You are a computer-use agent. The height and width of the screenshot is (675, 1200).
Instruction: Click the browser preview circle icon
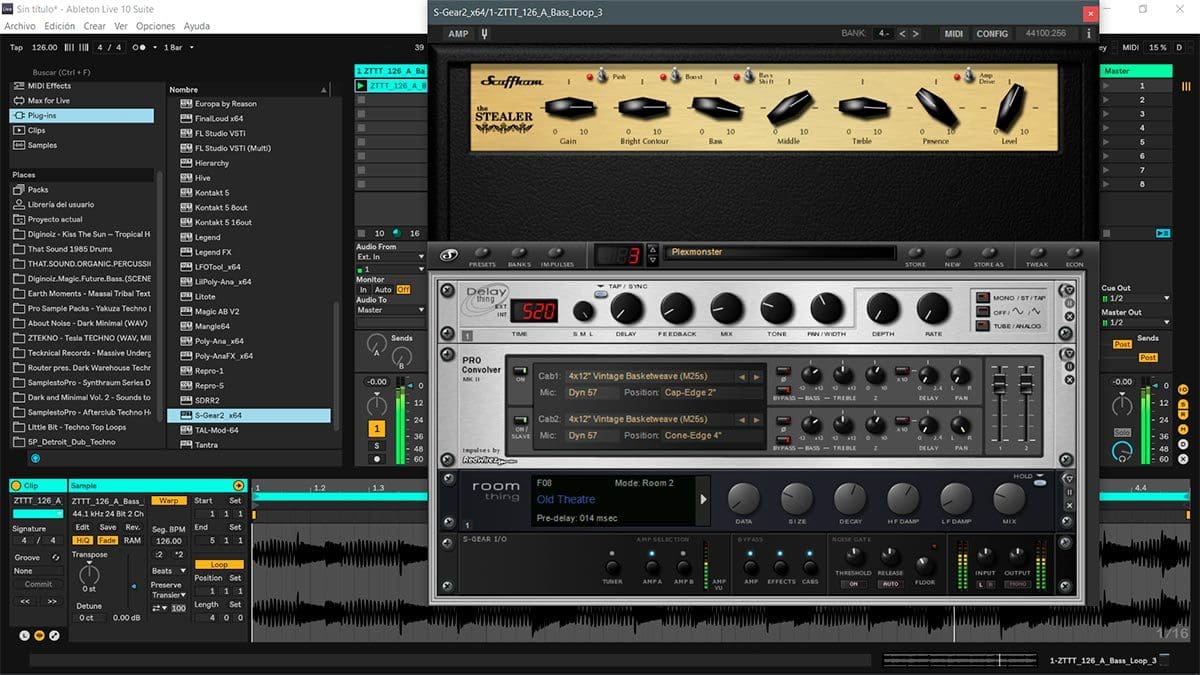36,458
